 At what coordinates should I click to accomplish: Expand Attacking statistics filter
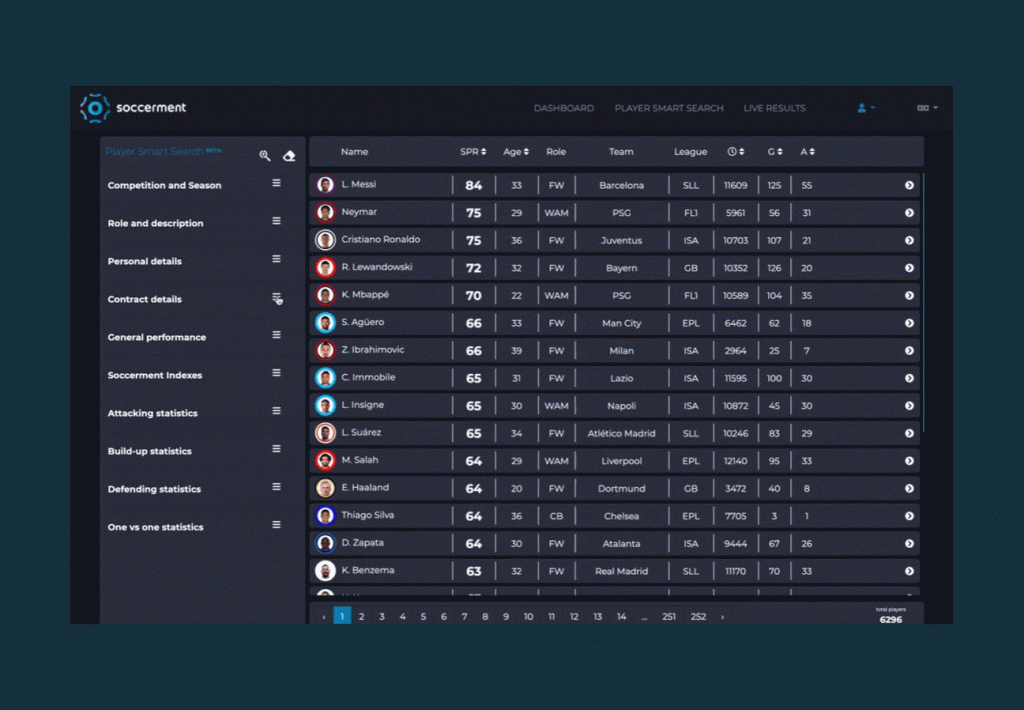click(276, 411)
